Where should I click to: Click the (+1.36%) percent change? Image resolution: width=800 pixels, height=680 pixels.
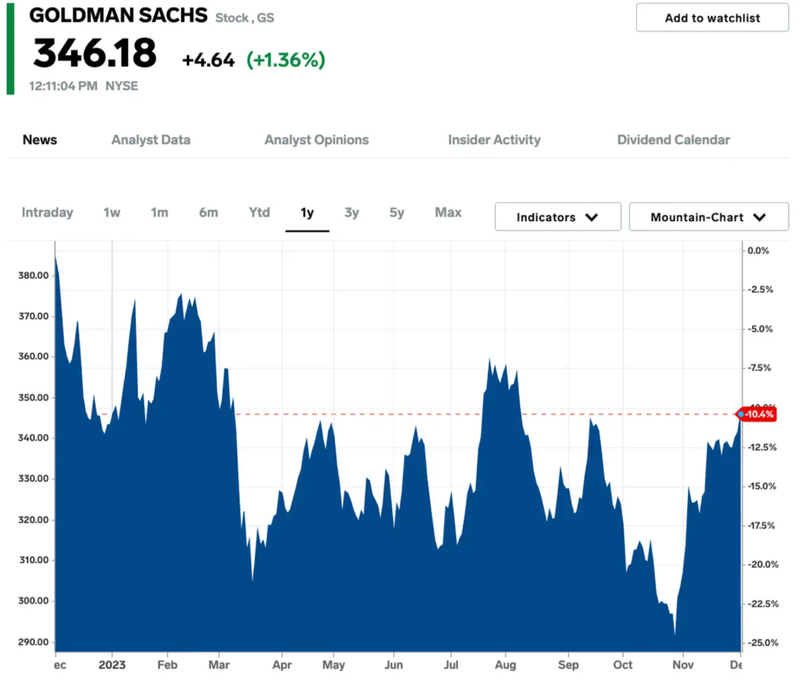point(286,60)
